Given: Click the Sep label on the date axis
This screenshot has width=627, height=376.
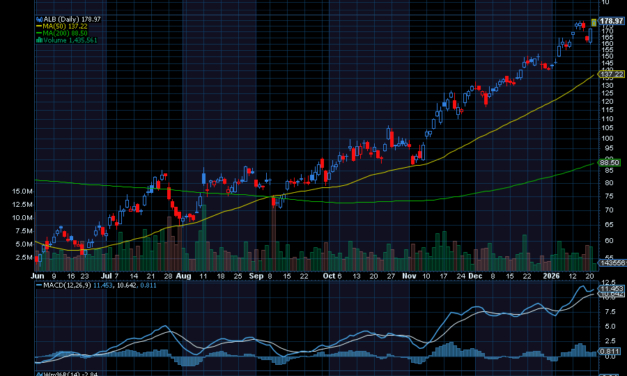Looking at the screenshot, I should pos(256,276).
